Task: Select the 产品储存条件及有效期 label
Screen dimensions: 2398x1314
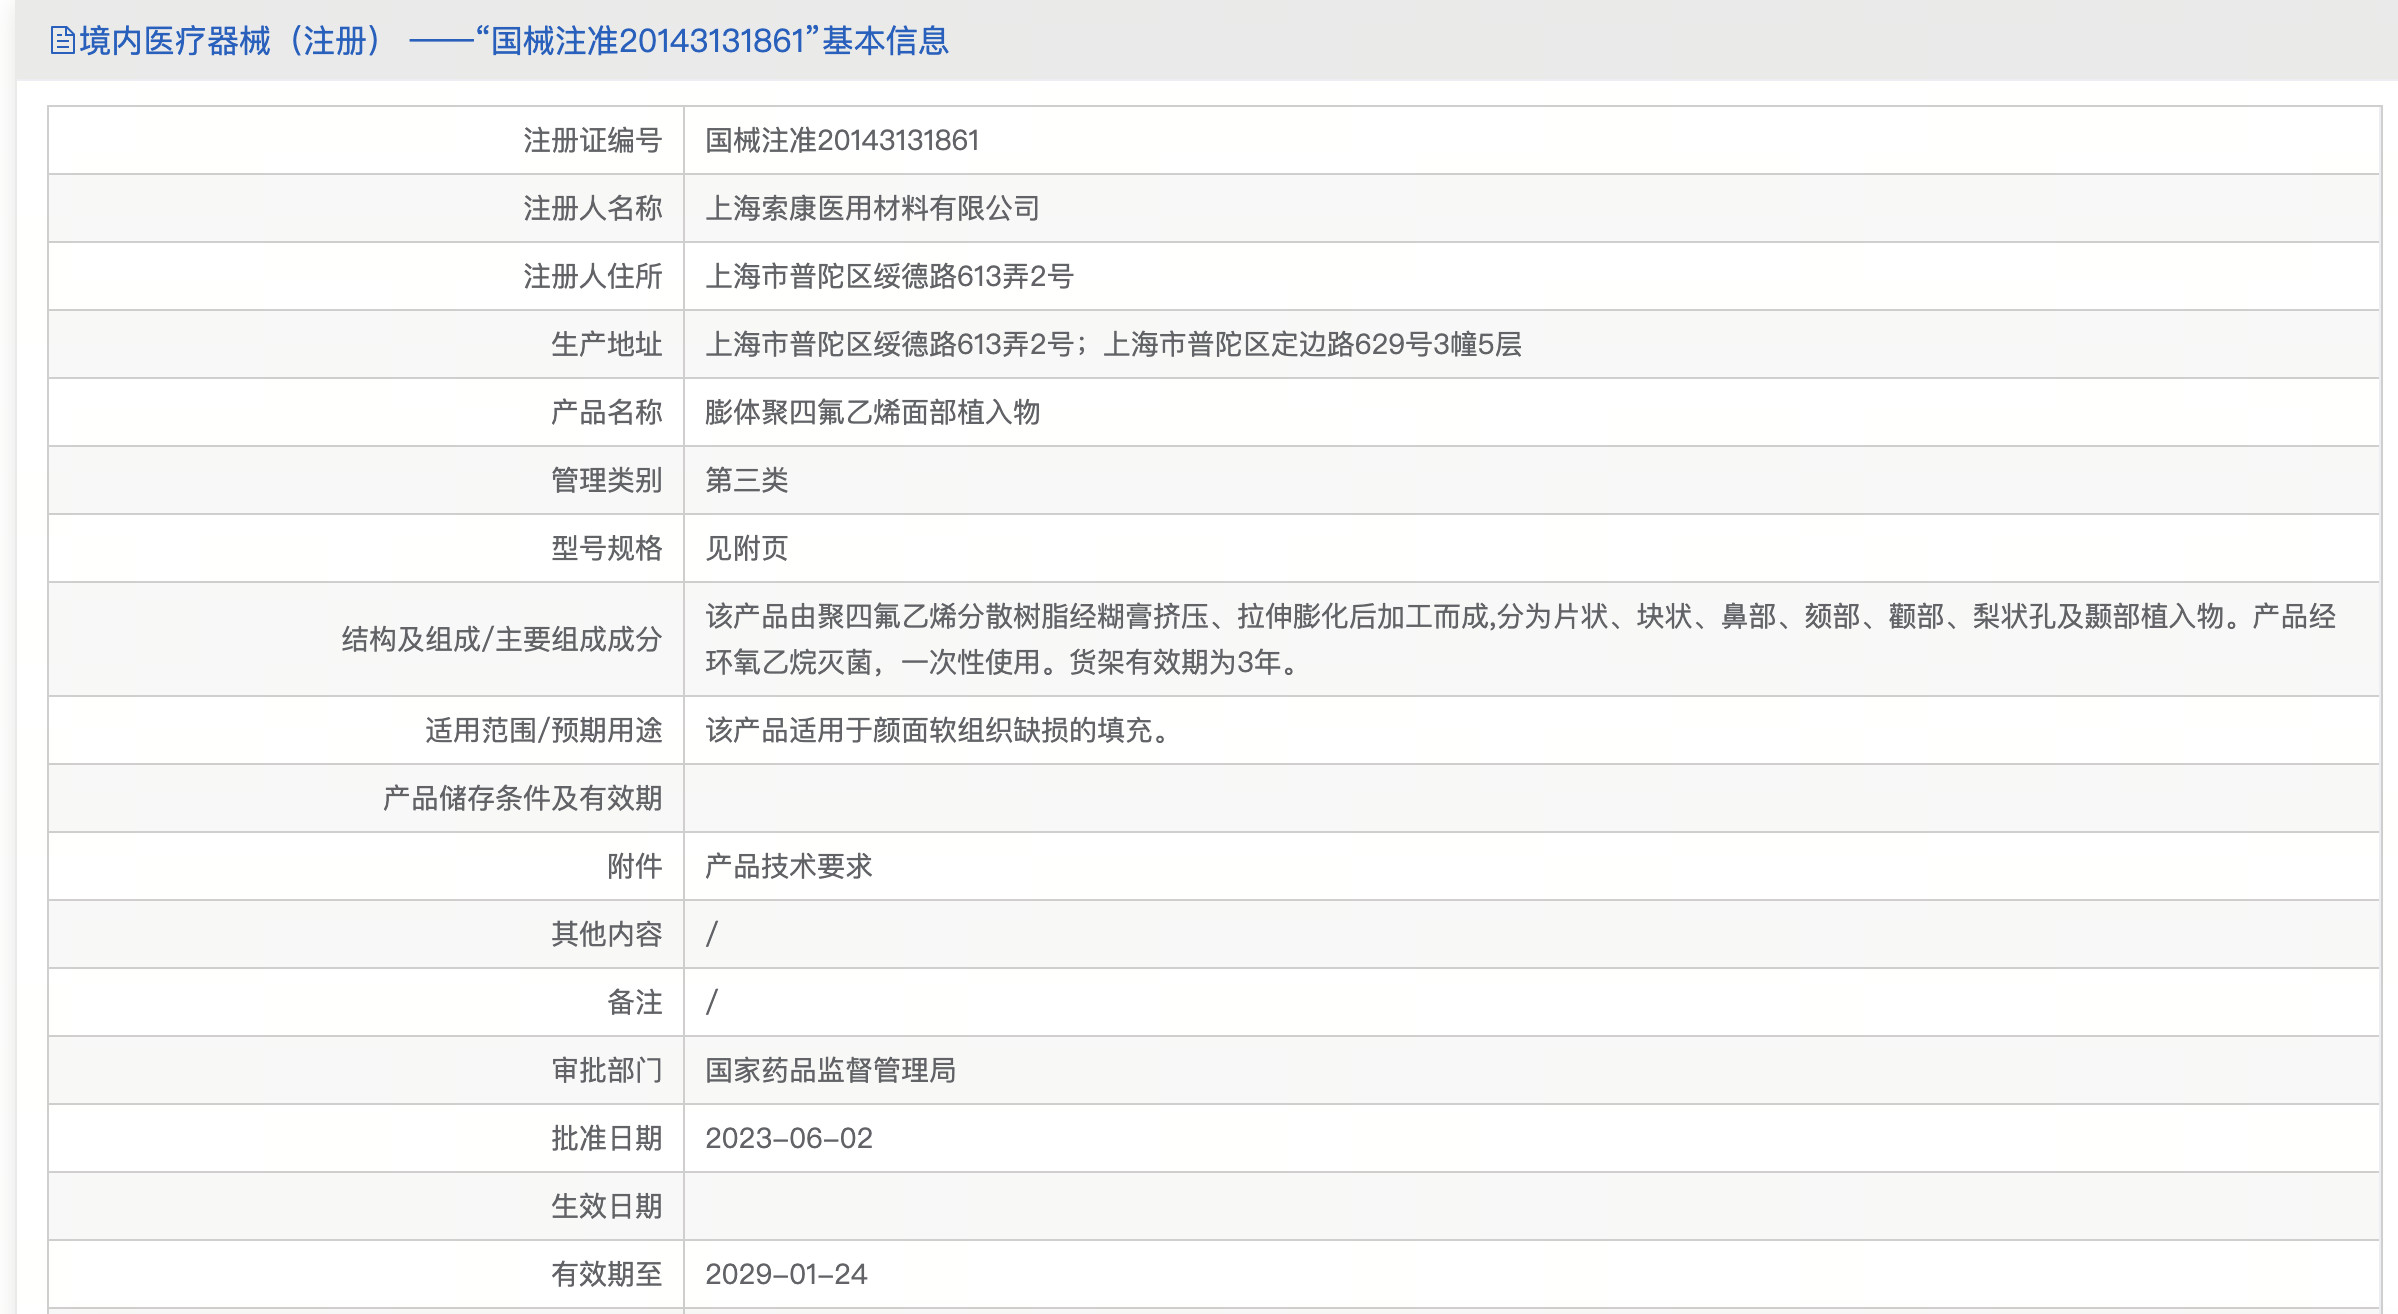Action: (x=522, y=798)
